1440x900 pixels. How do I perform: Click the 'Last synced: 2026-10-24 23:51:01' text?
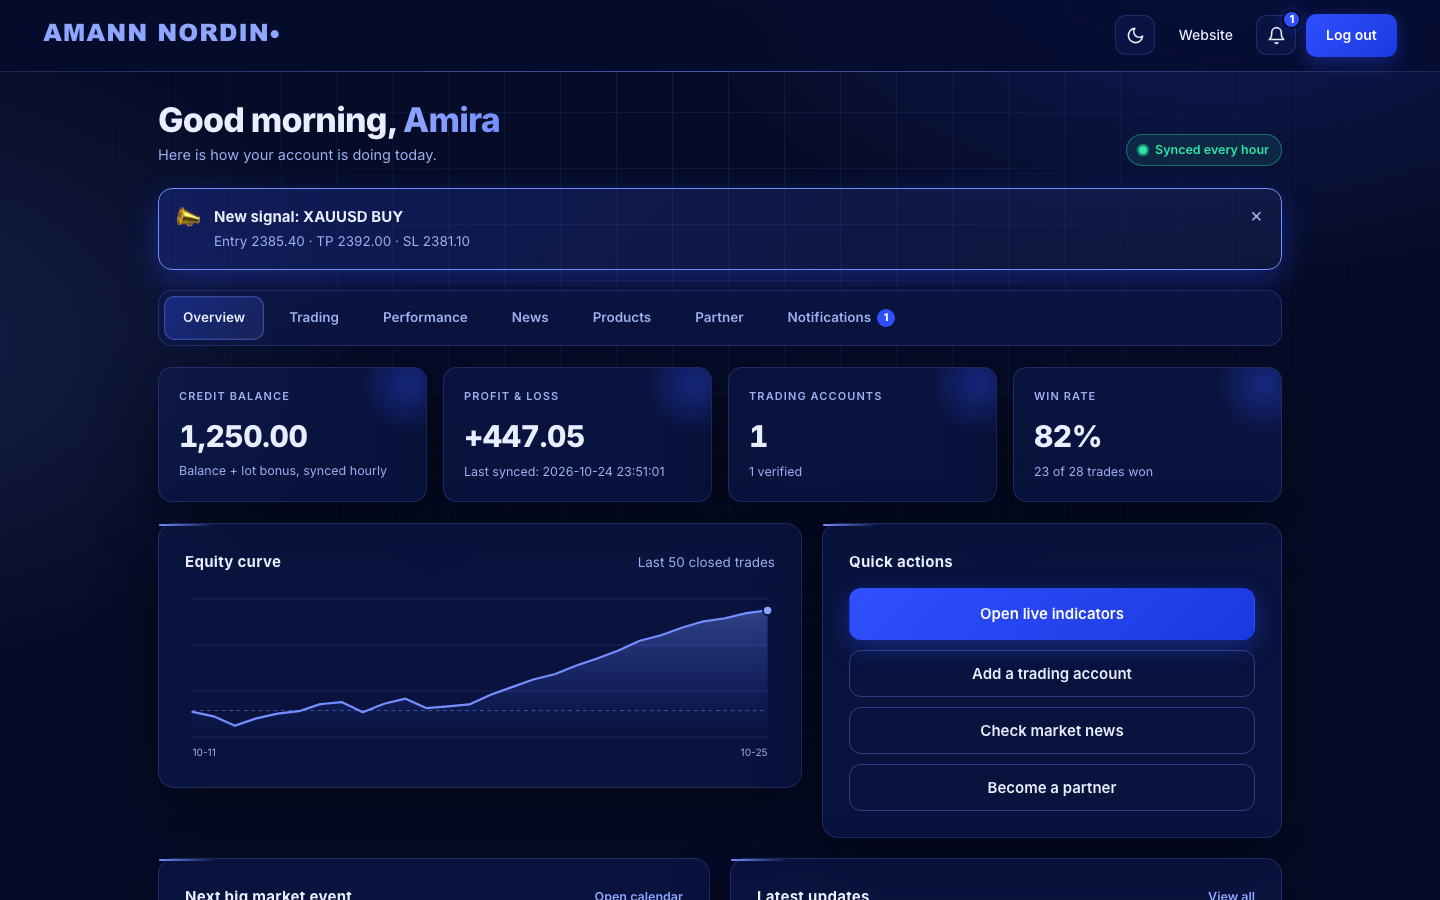tap(564, 472)
